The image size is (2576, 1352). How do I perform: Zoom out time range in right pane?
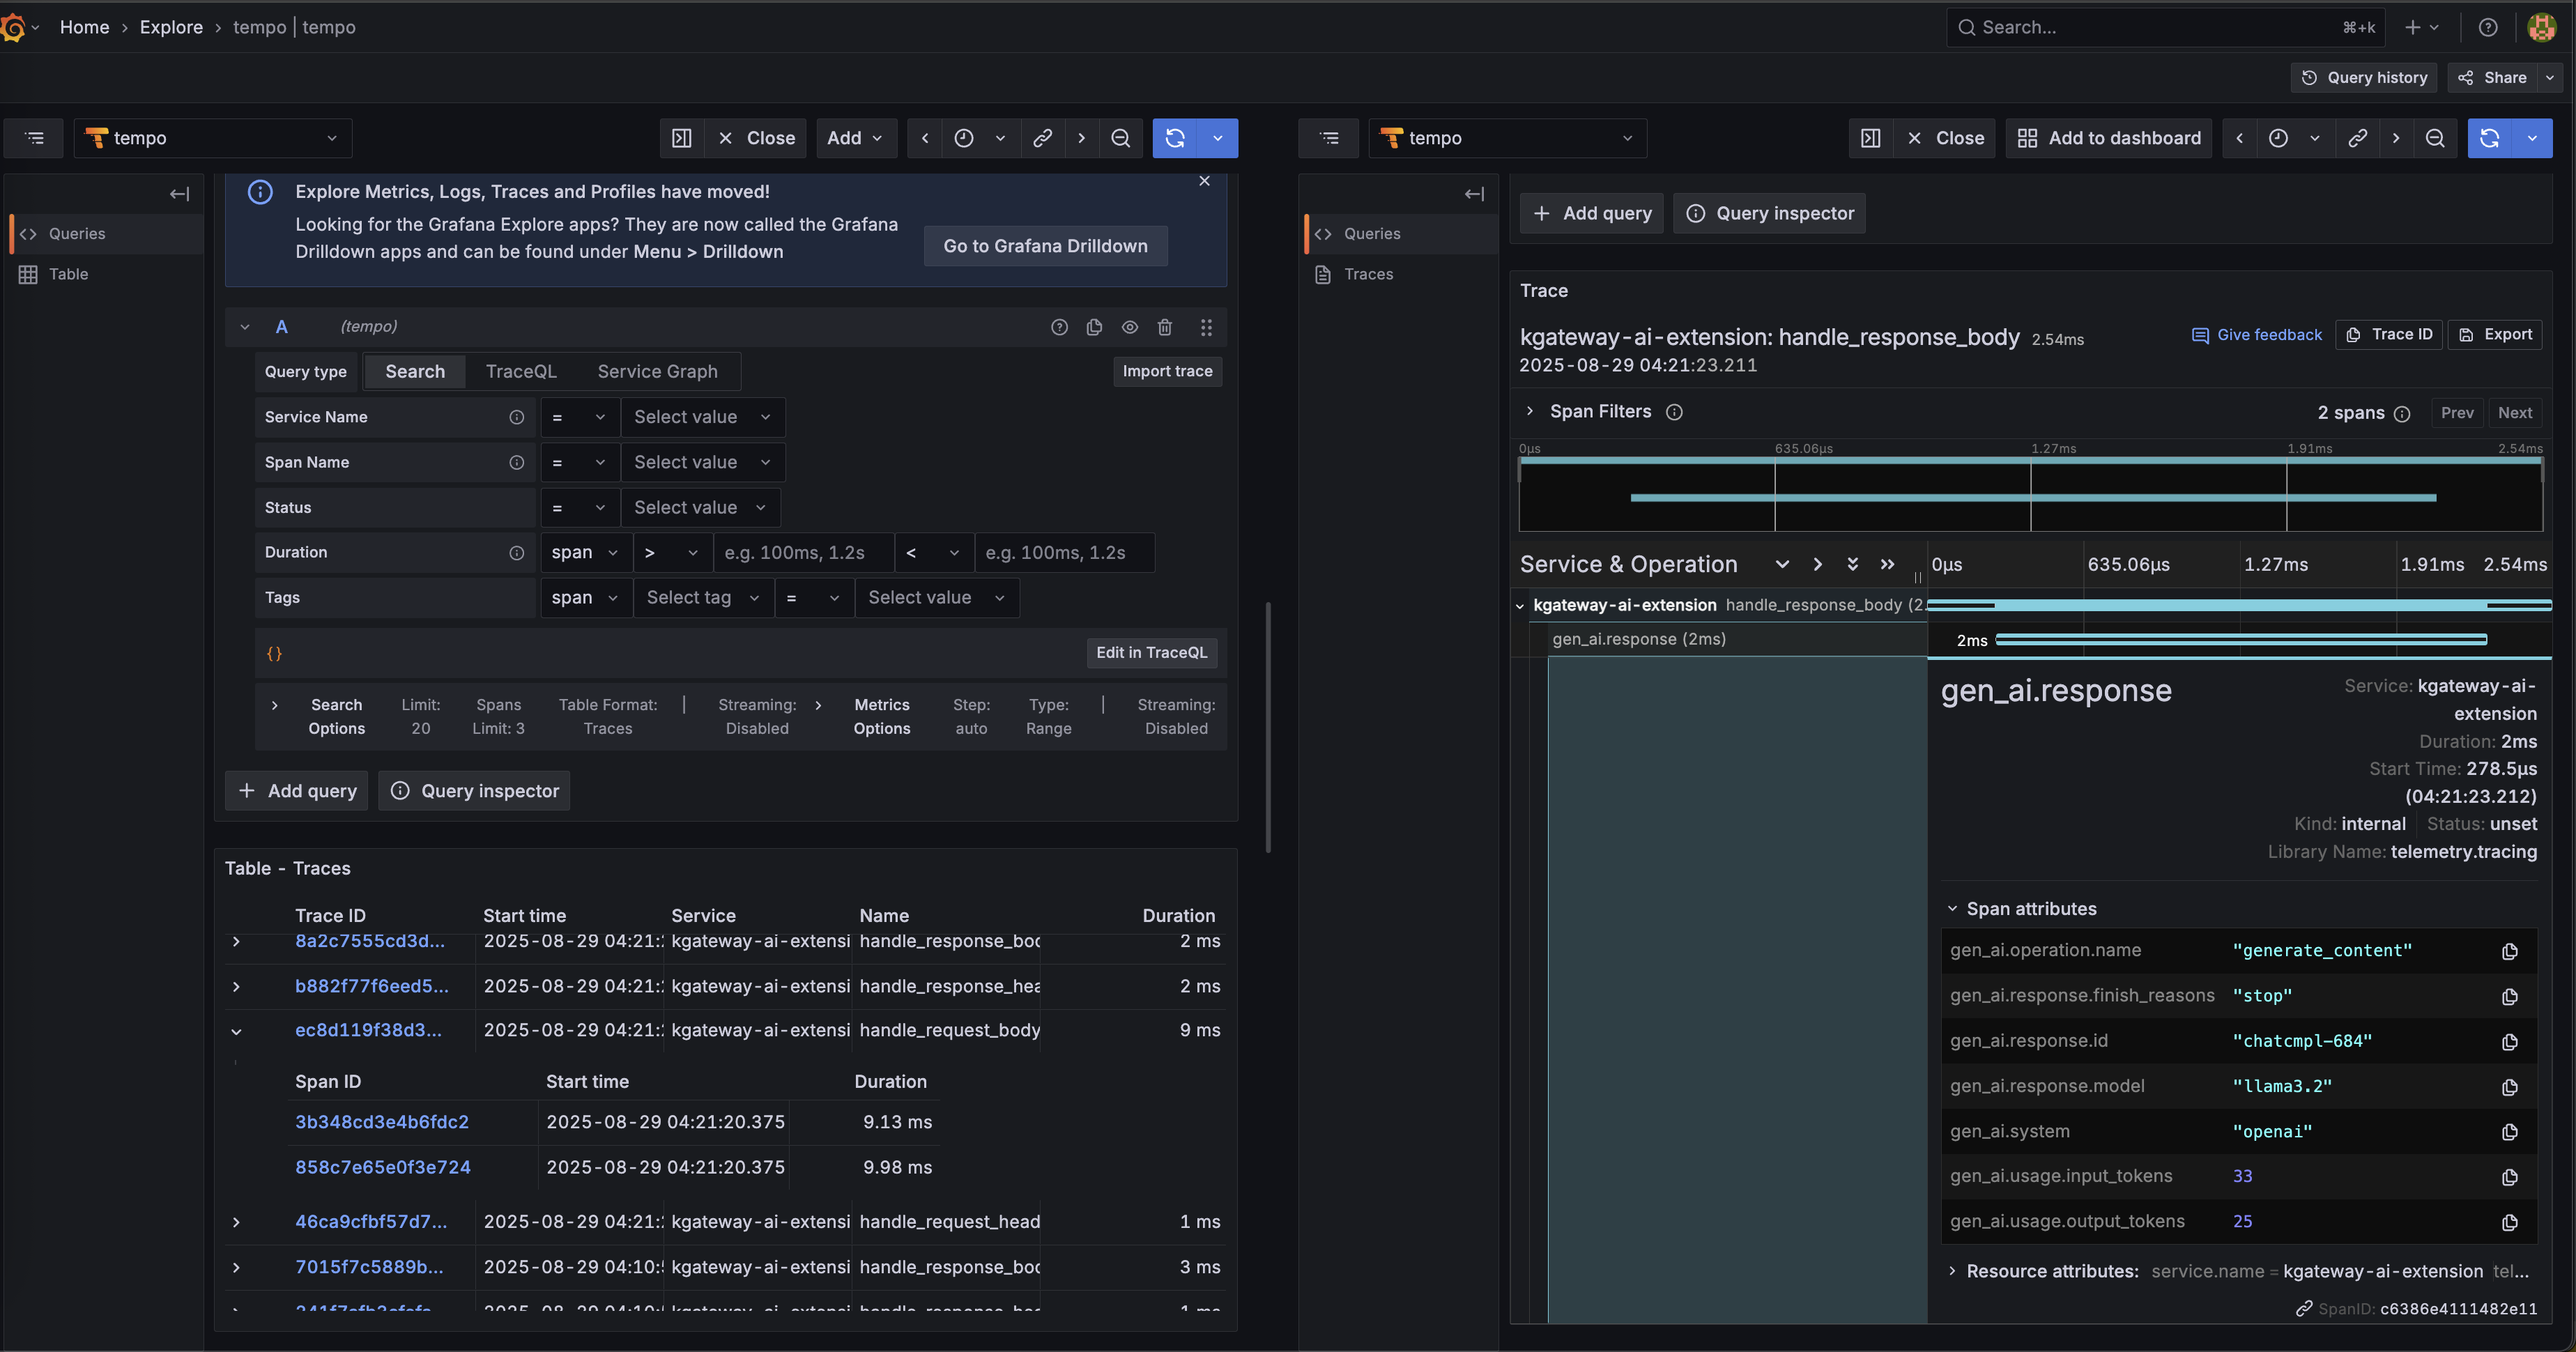(x=2435, y=138)
